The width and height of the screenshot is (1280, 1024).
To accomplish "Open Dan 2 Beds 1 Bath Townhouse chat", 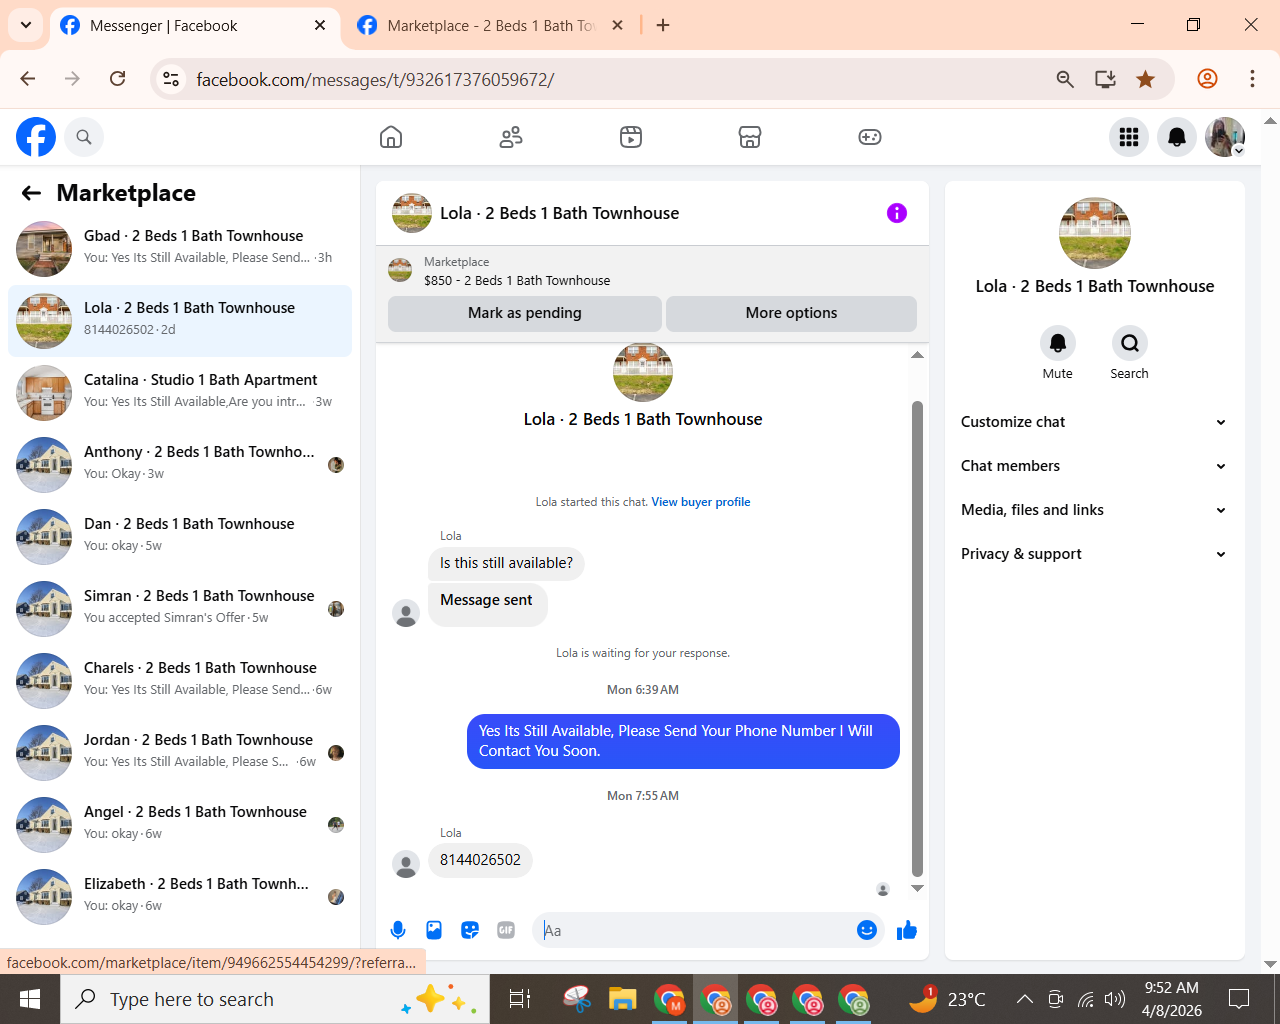I will (180, 537).
